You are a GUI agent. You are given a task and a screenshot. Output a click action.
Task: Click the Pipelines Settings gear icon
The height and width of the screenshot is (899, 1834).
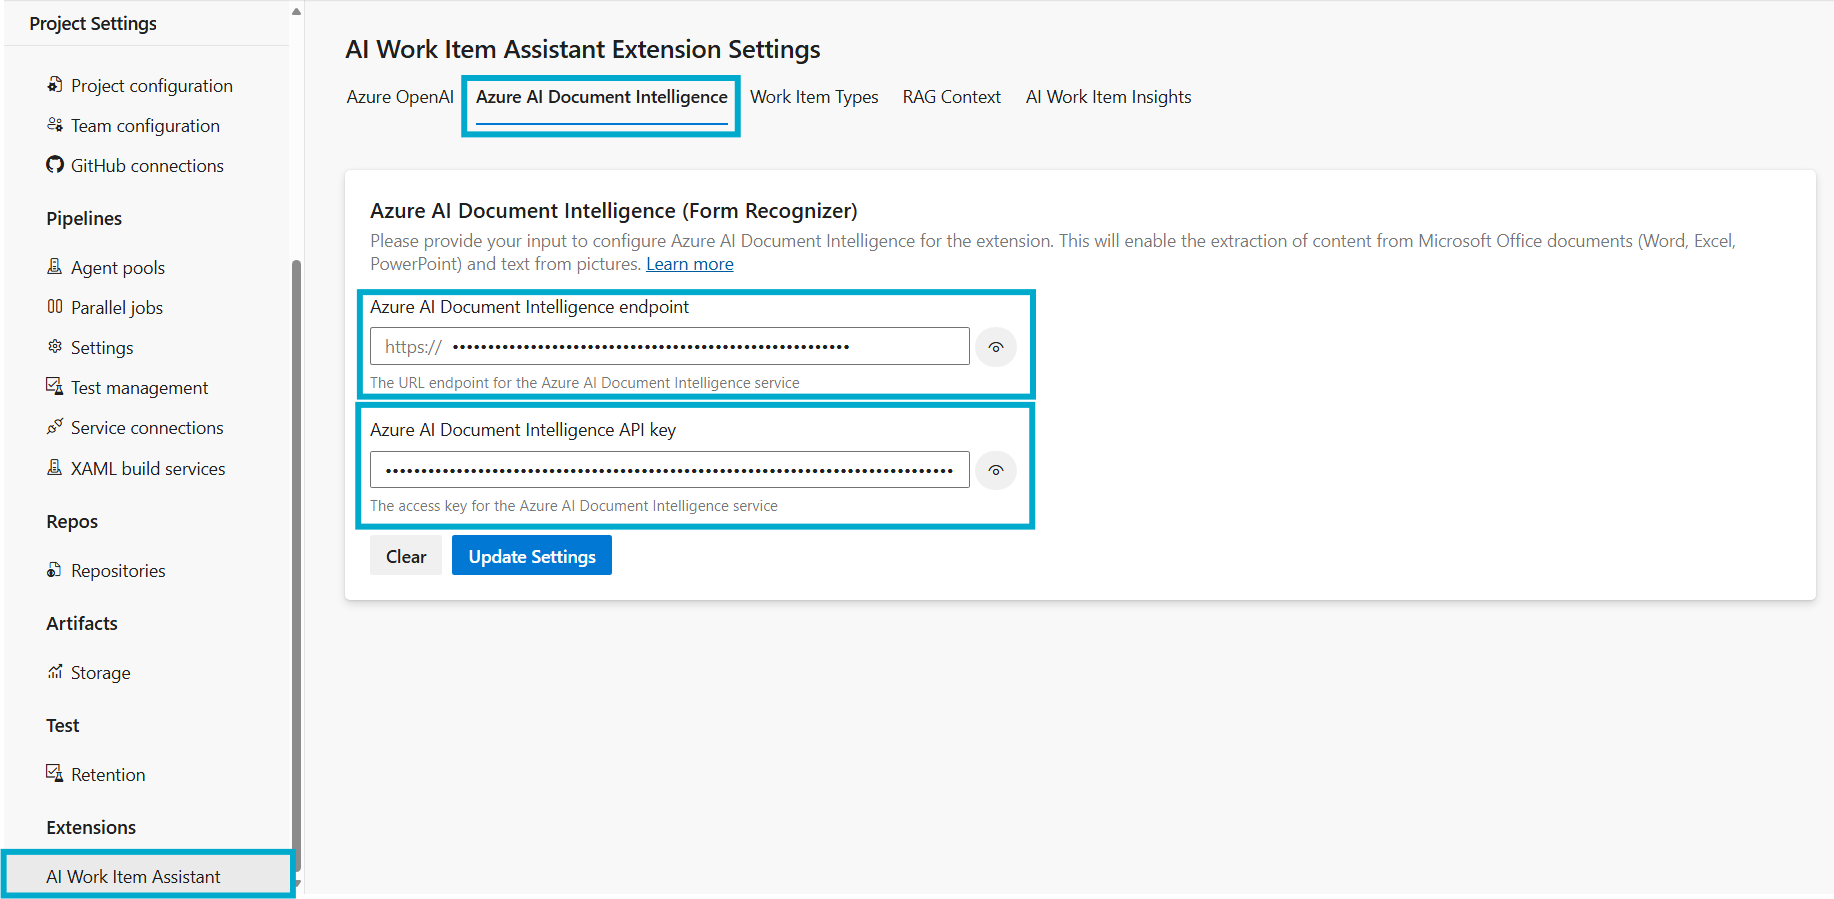tap(55, 347)
